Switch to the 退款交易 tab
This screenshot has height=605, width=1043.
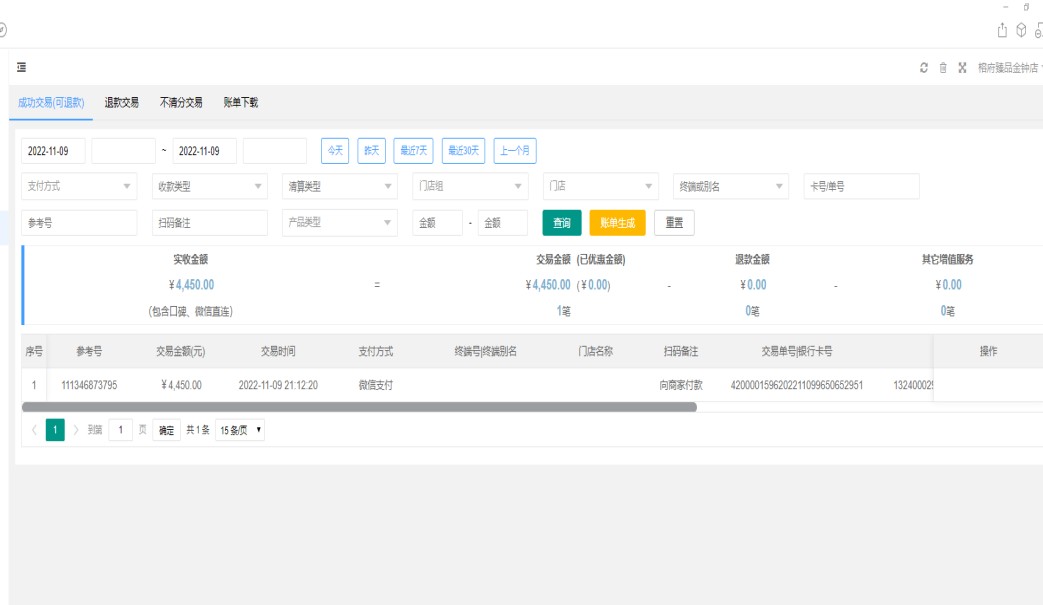122,102
